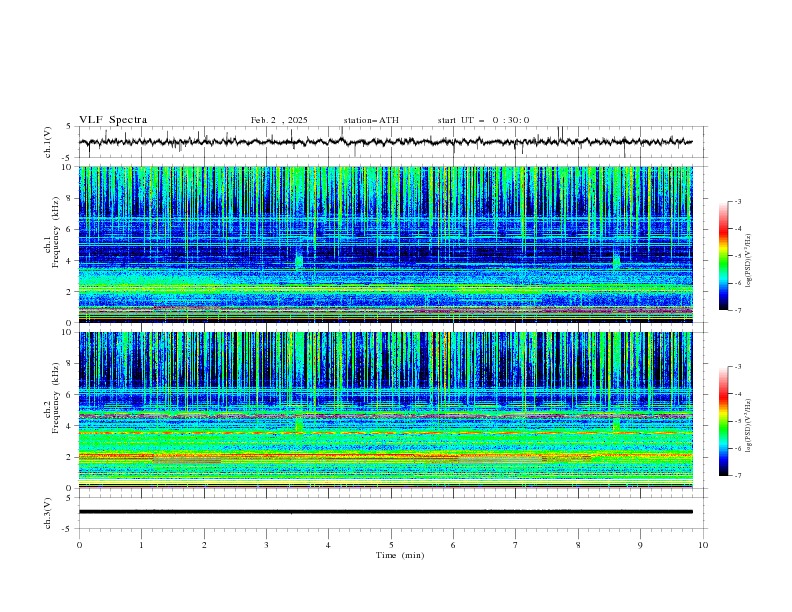This screenshot has height=612, width=792.
Task: Click the time axis tick label "8"
Action: point(578,545)
